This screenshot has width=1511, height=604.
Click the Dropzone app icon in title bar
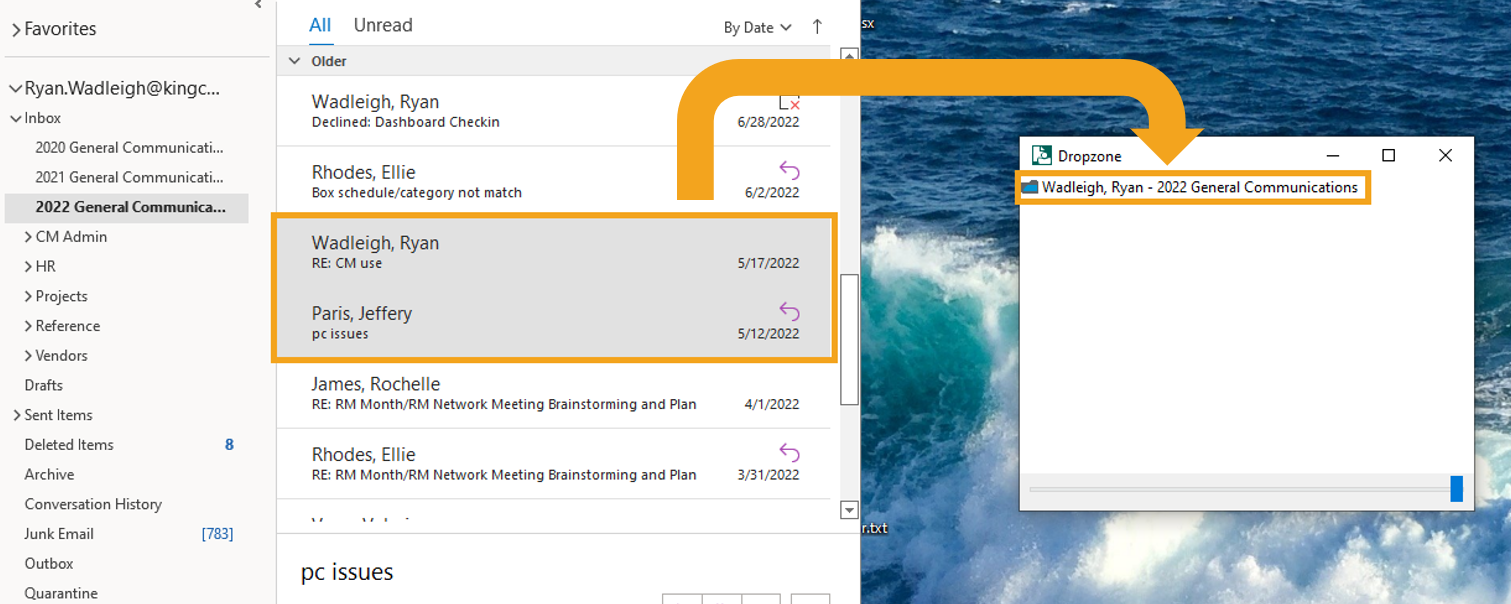pos(1042,156)
